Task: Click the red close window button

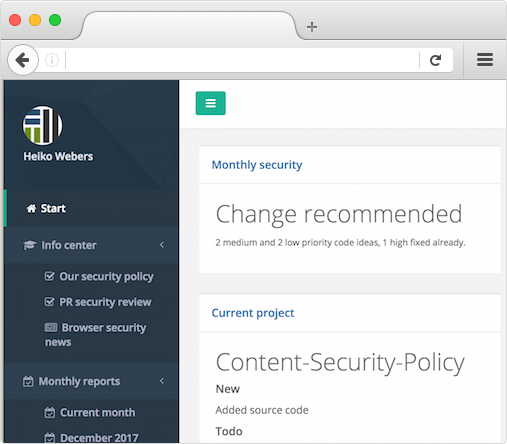Action: click(15, 20)
